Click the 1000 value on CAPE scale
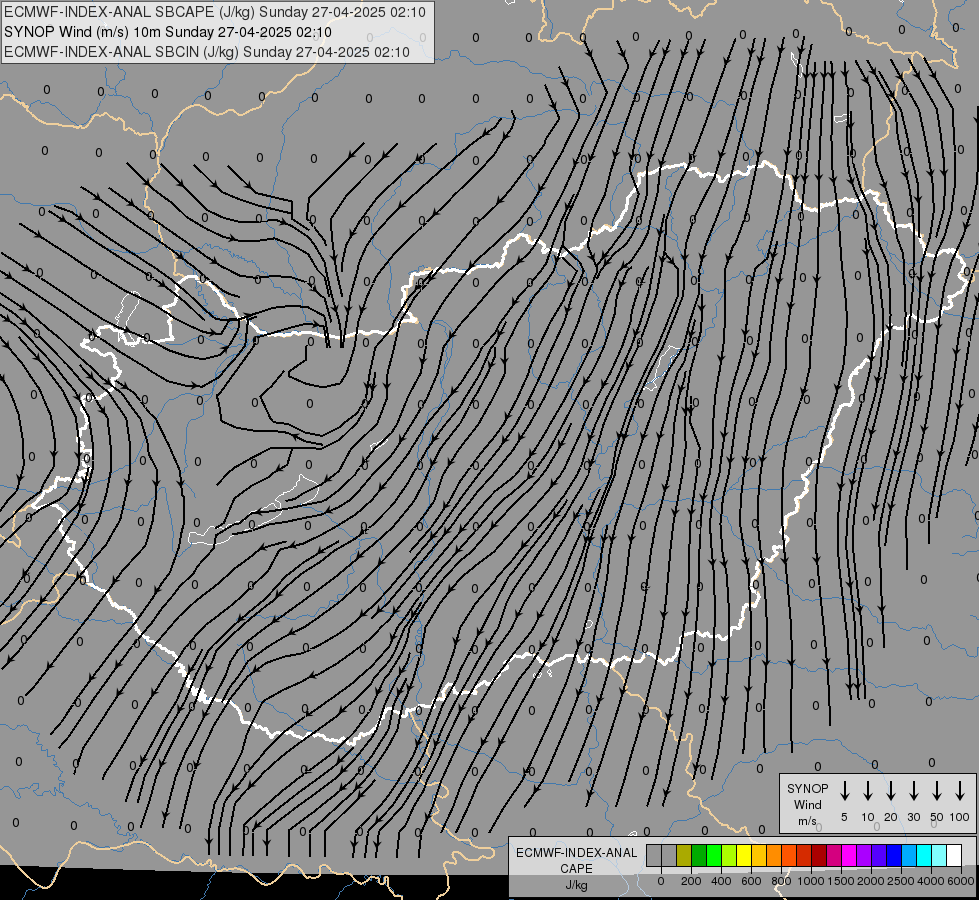This screenshot has height=900, width=979. pos(811,881)
